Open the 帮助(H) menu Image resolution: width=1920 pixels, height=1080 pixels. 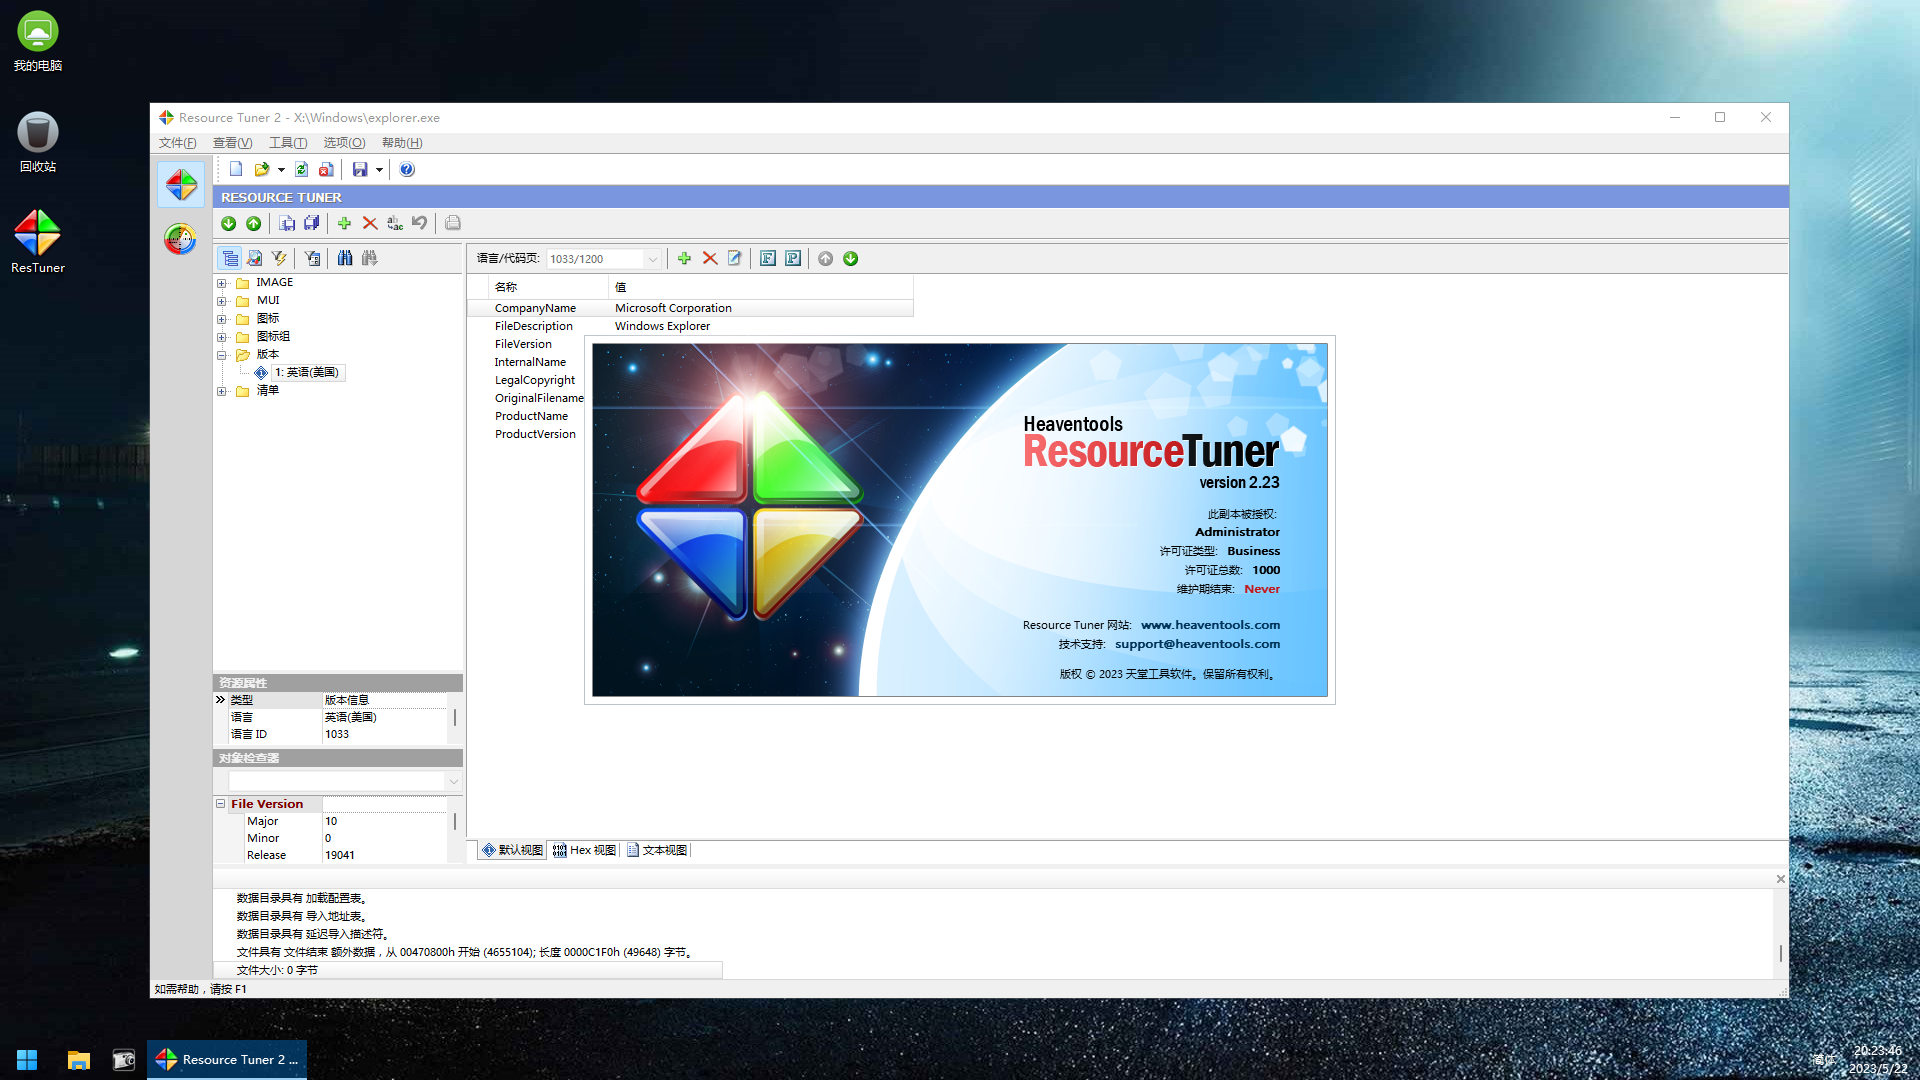tap(402, 143)
